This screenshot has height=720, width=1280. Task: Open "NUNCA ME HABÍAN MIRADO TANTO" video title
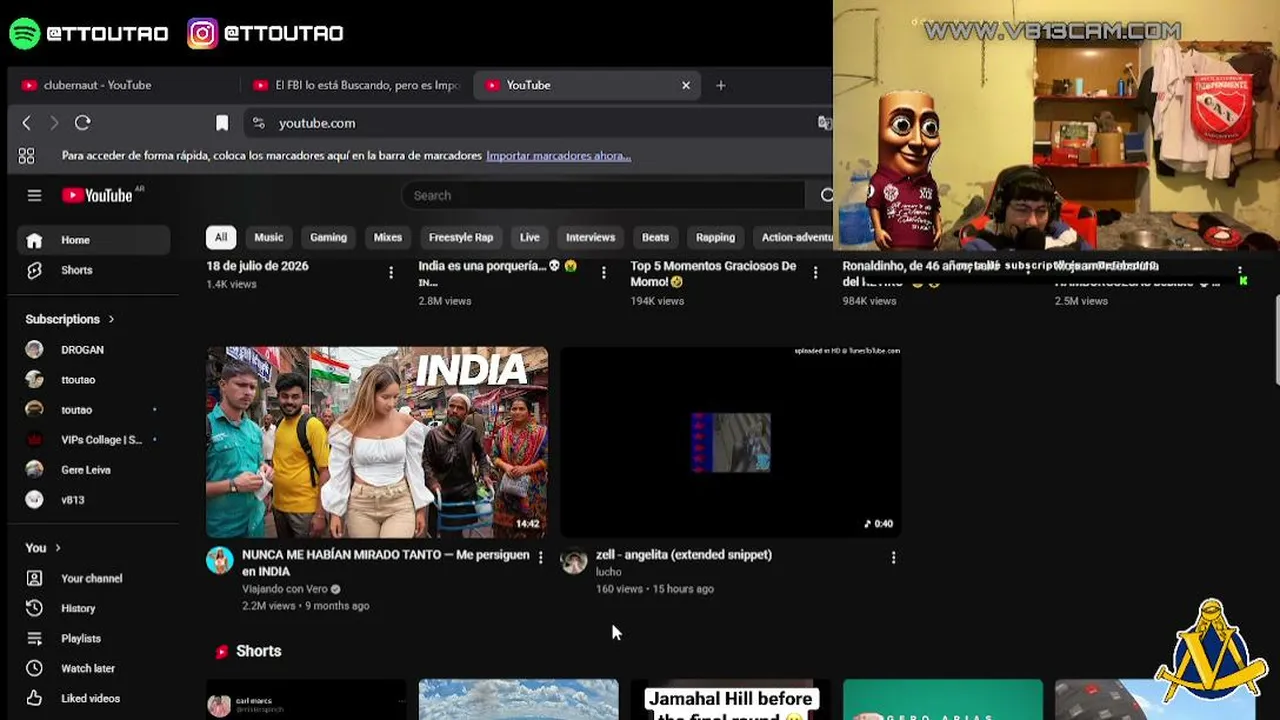coord(386,563)
